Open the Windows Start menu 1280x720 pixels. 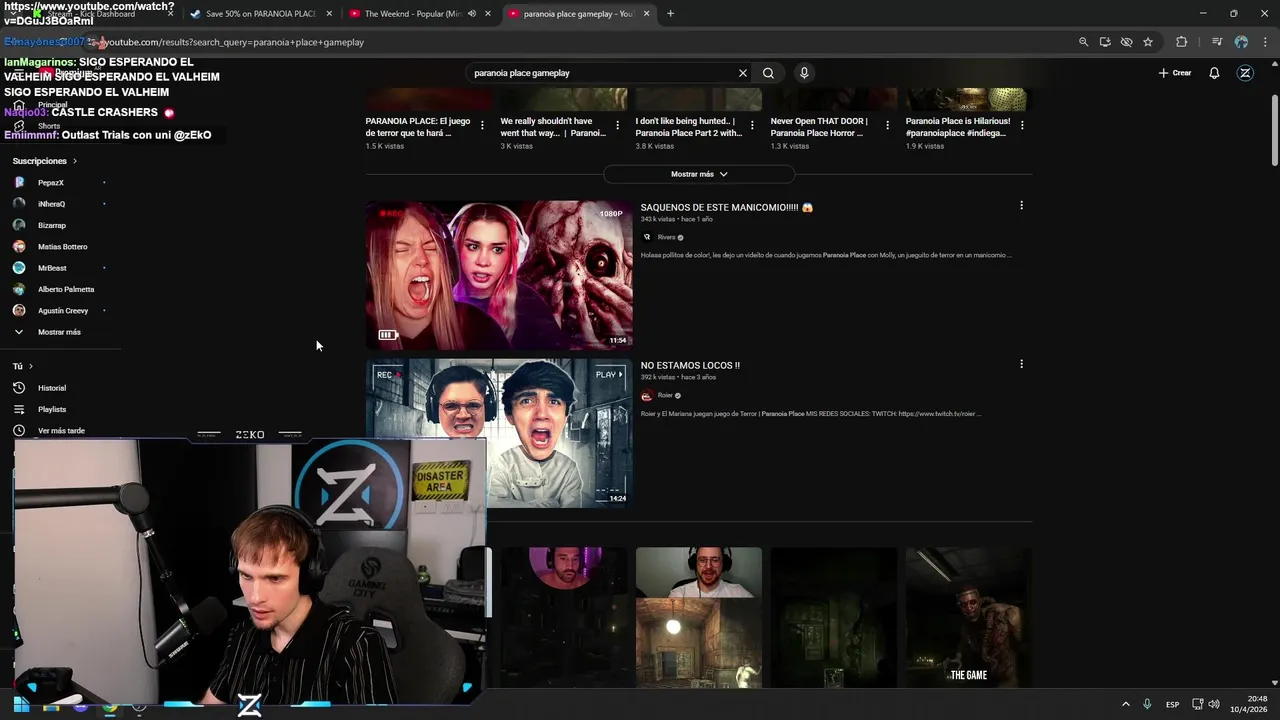coord(21,705)
